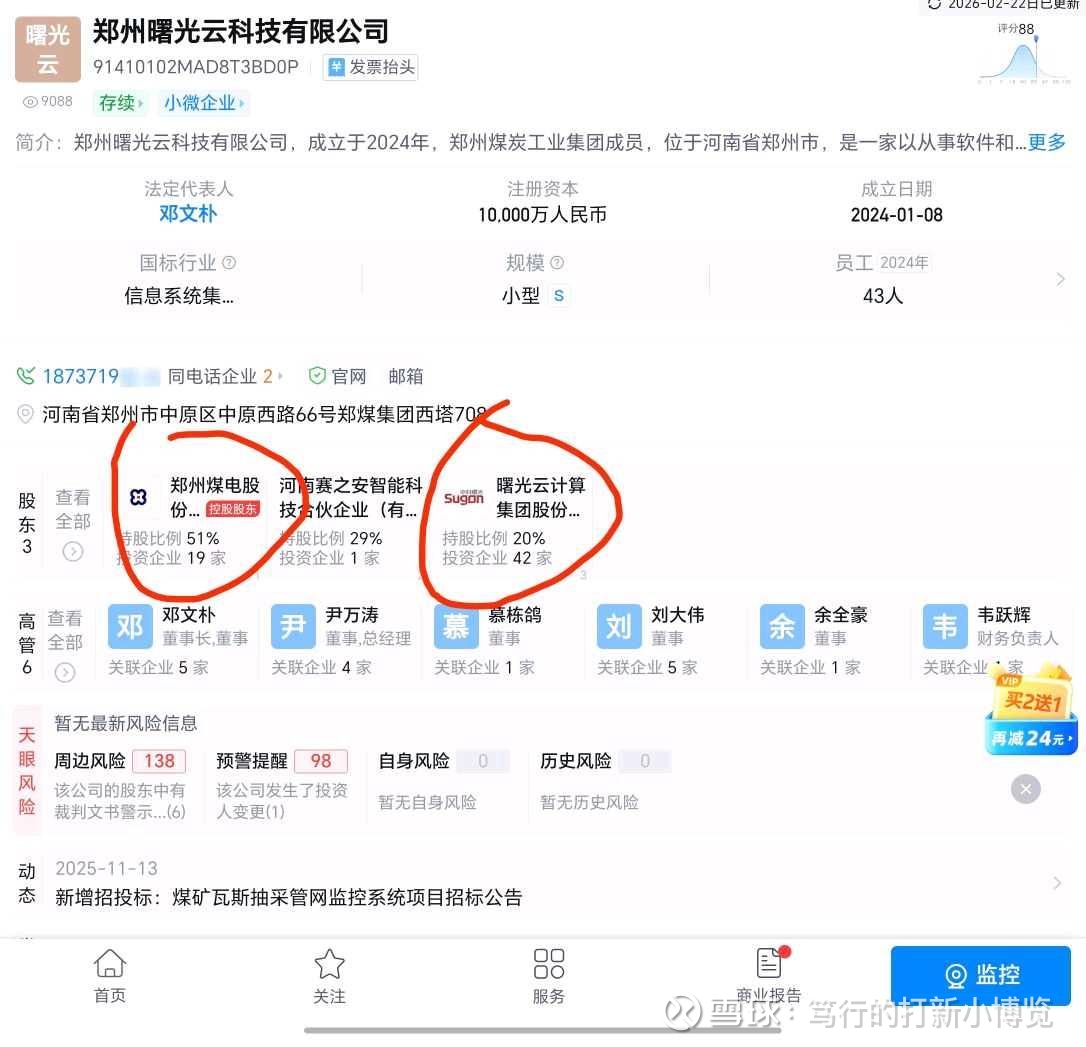This screenshot has width=1086, height=1047.
Task: Tap the location pin icon by address
Action: [x=26, y=414]
